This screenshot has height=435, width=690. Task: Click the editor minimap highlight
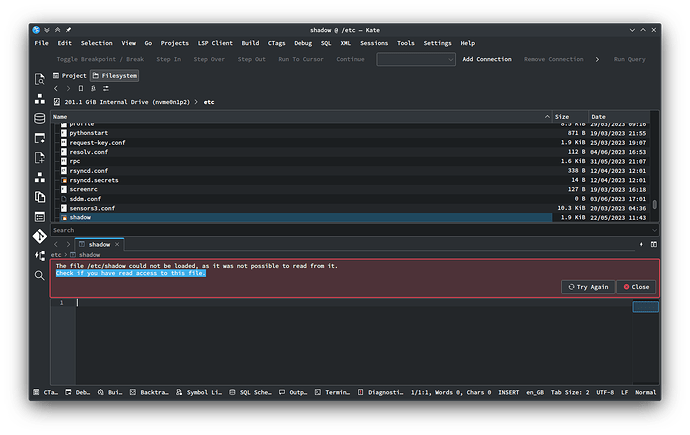coord(646,307)
